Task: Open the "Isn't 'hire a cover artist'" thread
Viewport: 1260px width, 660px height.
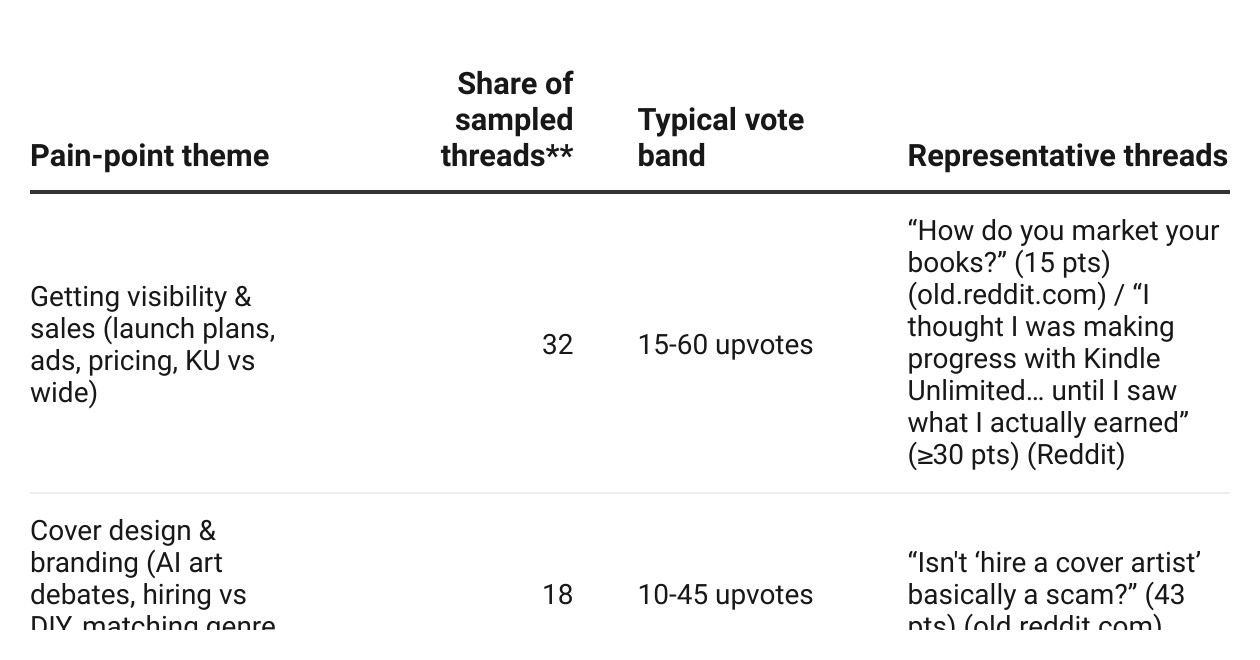Action: pos(1054,563)
